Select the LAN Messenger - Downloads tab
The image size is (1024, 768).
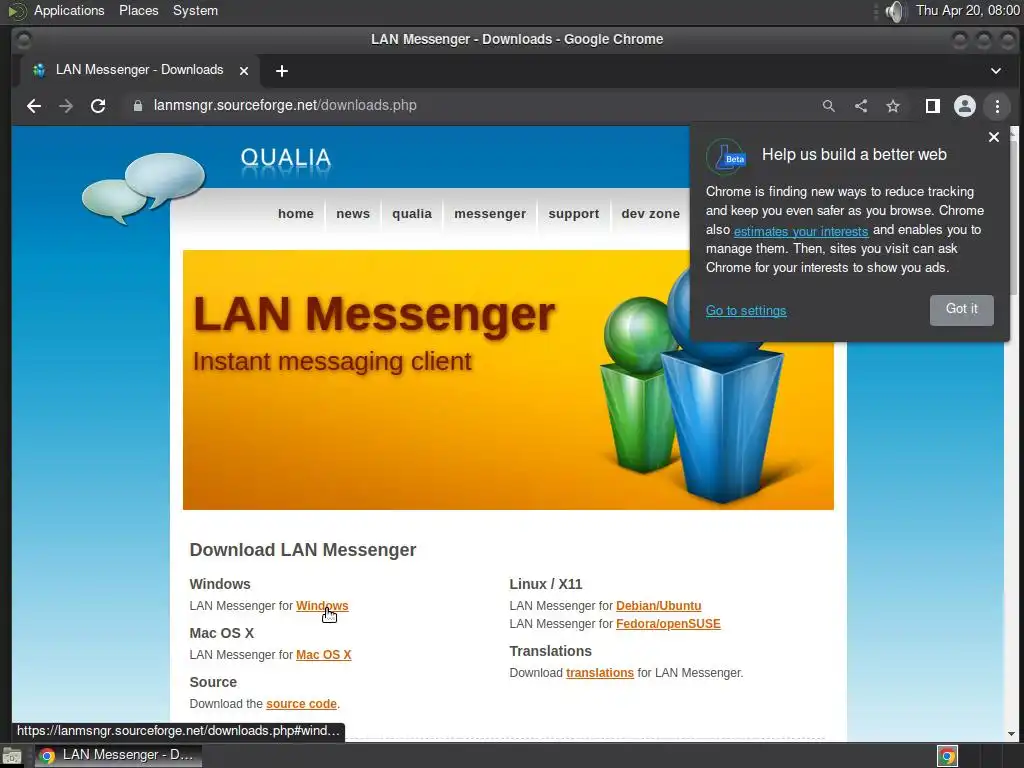pyautogui.click(x=140, y=70)
